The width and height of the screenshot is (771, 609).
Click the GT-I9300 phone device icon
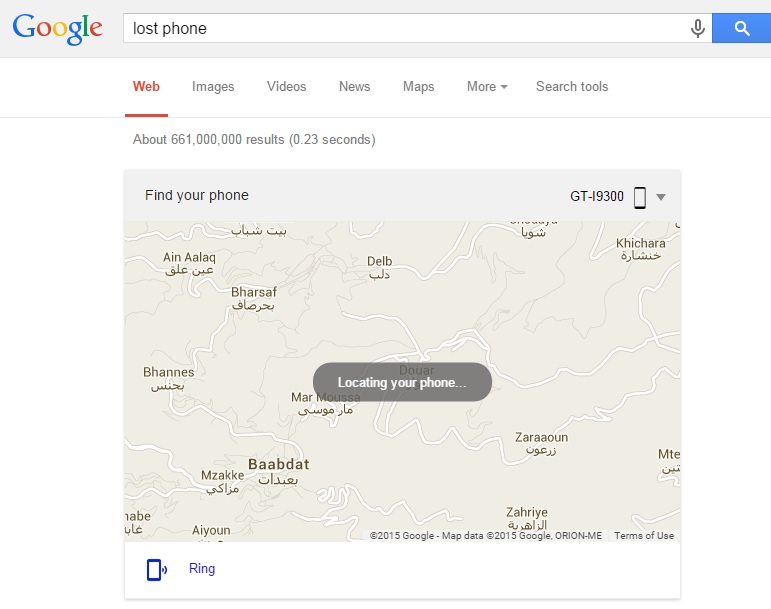point(640,198)
